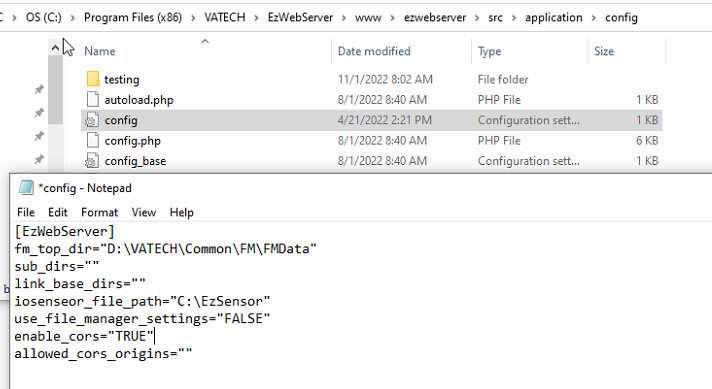Select the config.php file icon
The image size is (712, 389).
[93, 140]
